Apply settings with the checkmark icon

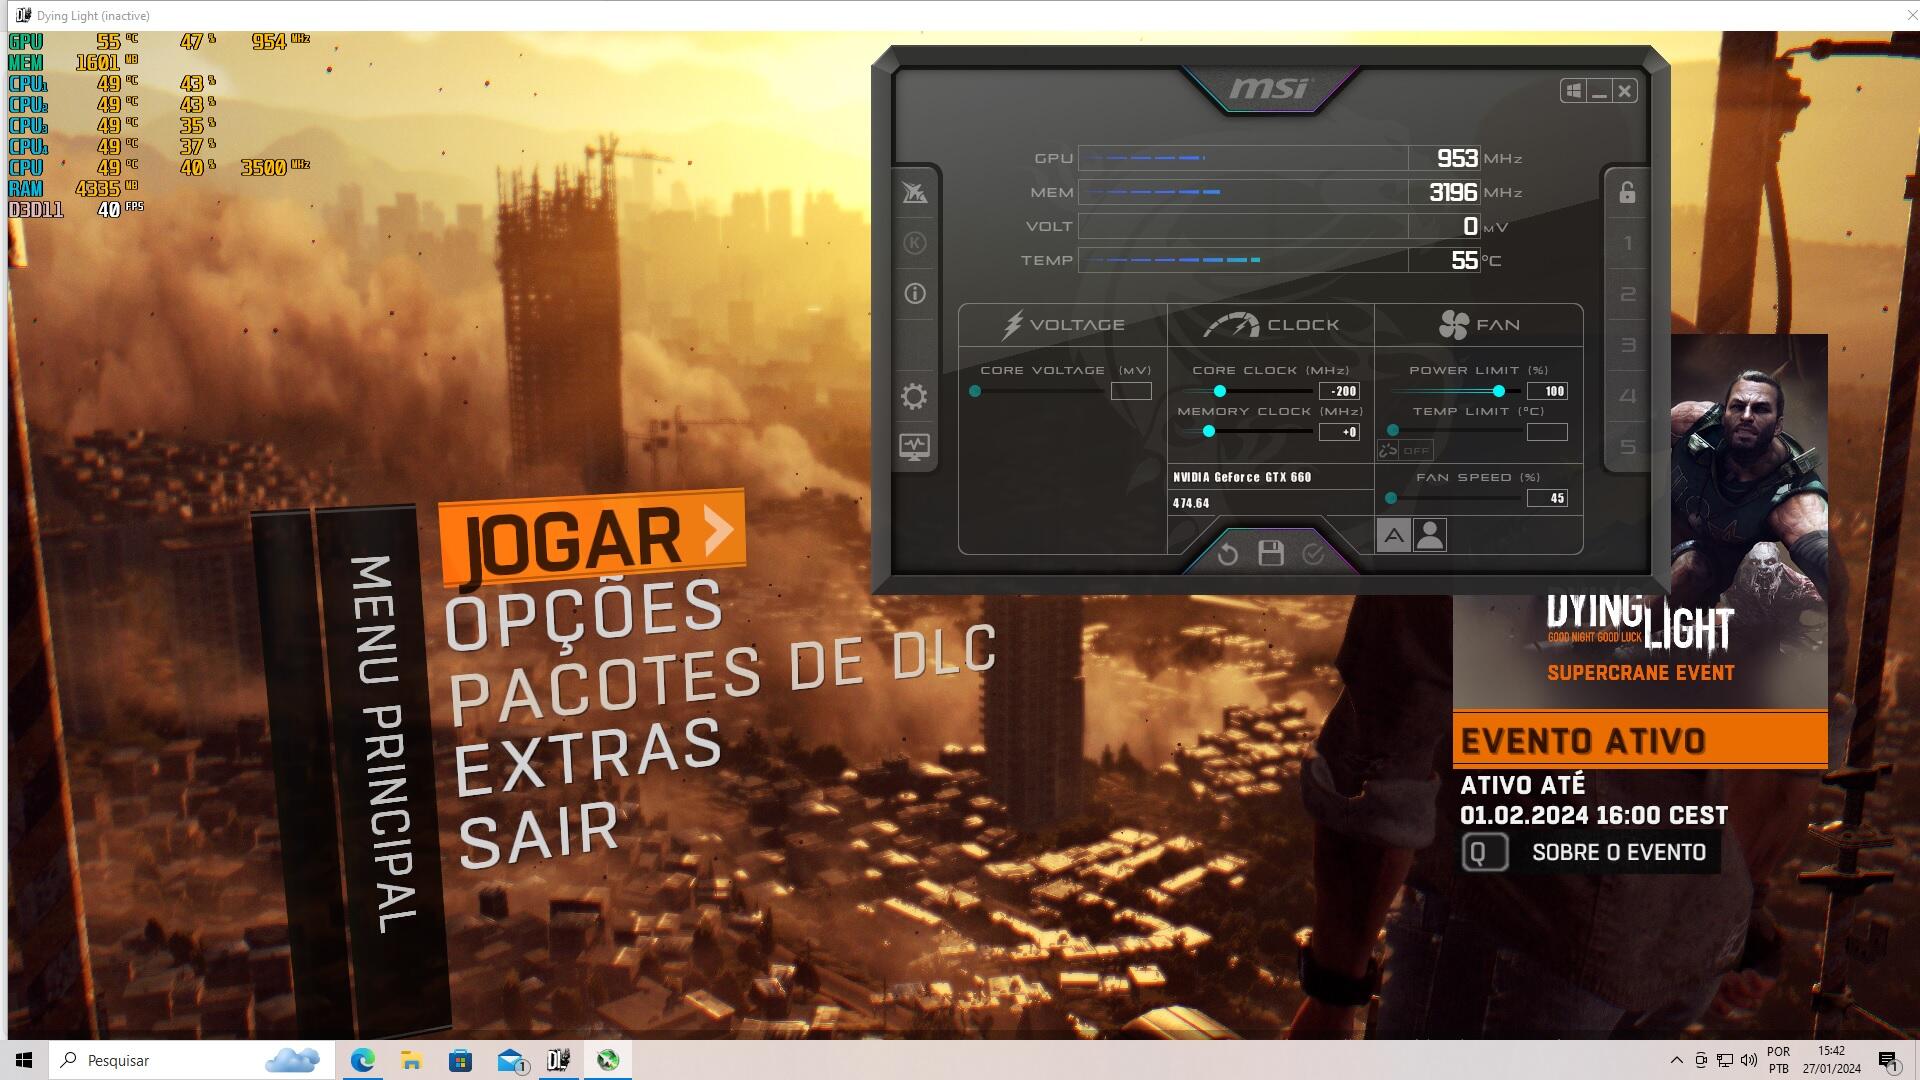click(1313, 553)
